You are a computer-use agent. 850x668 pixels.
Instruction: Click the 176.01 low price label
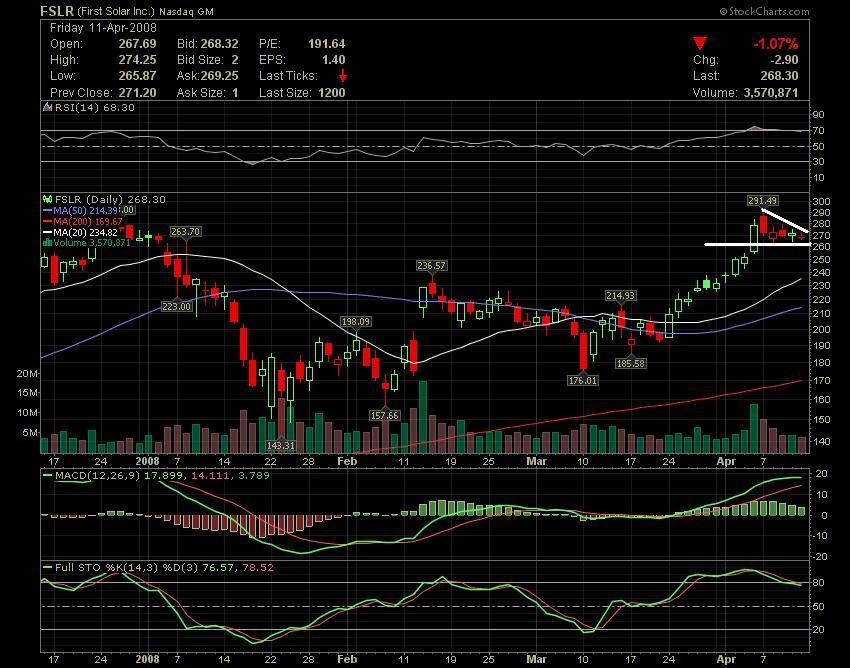583,381
